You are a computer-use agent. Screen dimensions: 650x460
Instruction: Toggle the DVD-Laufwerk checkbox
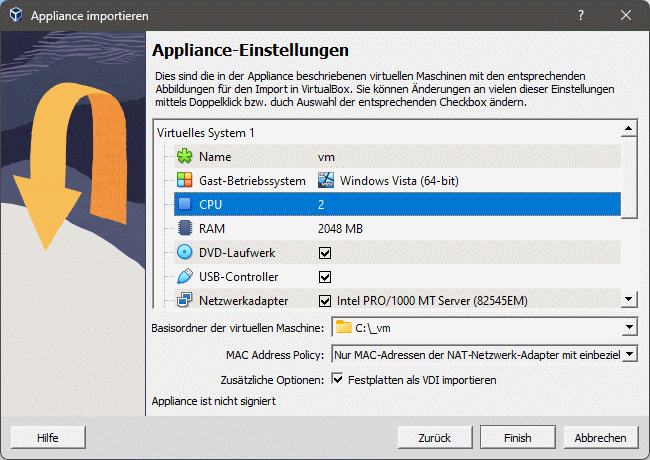[325, 253]
